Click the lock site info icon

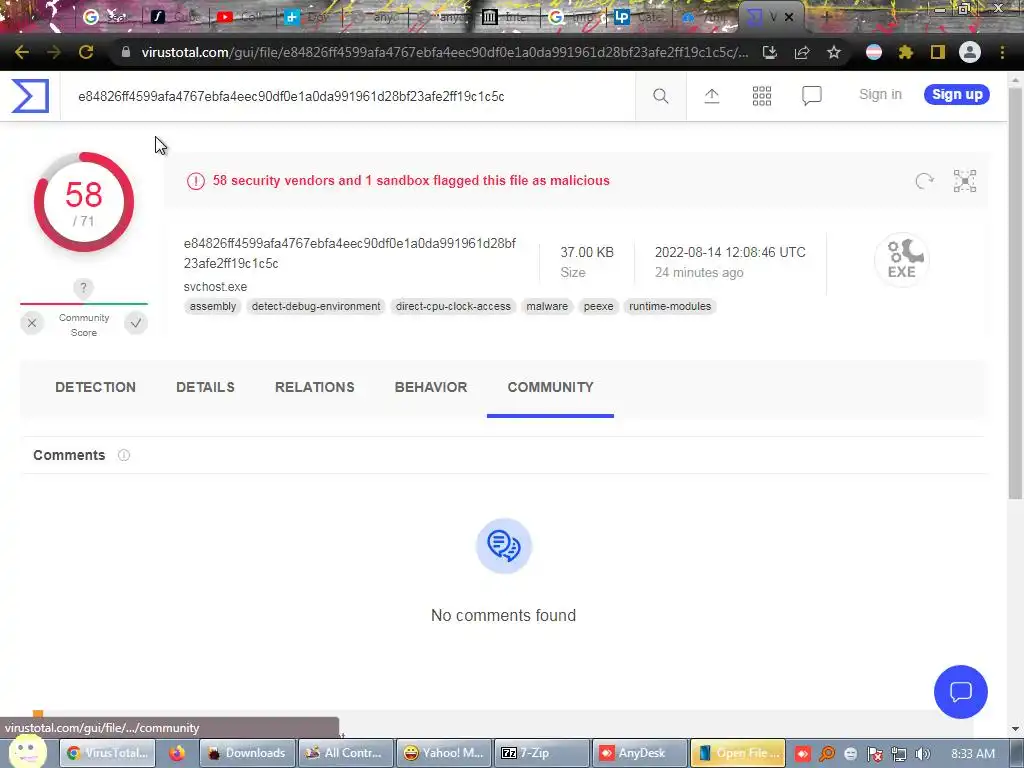click(125, 52)
